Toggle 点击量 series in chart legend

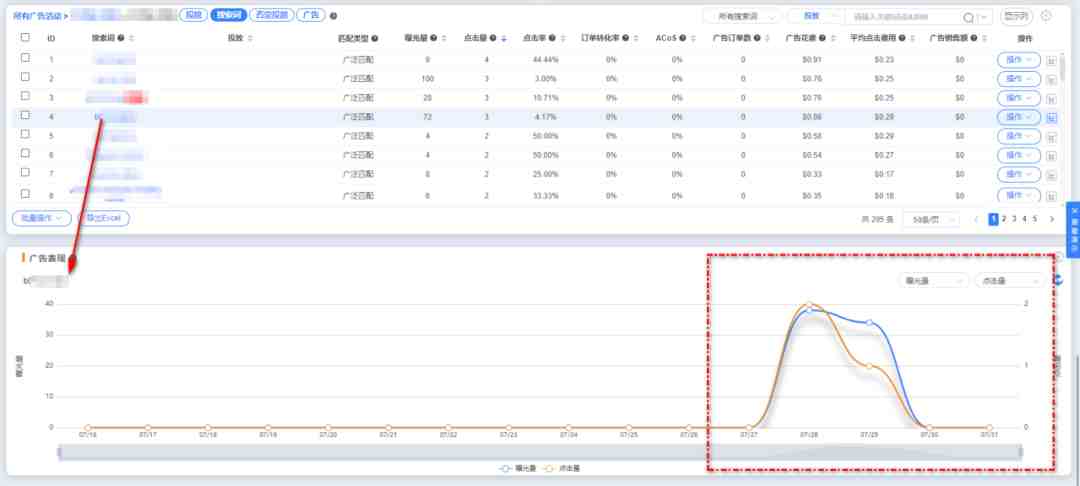point(562,468)
